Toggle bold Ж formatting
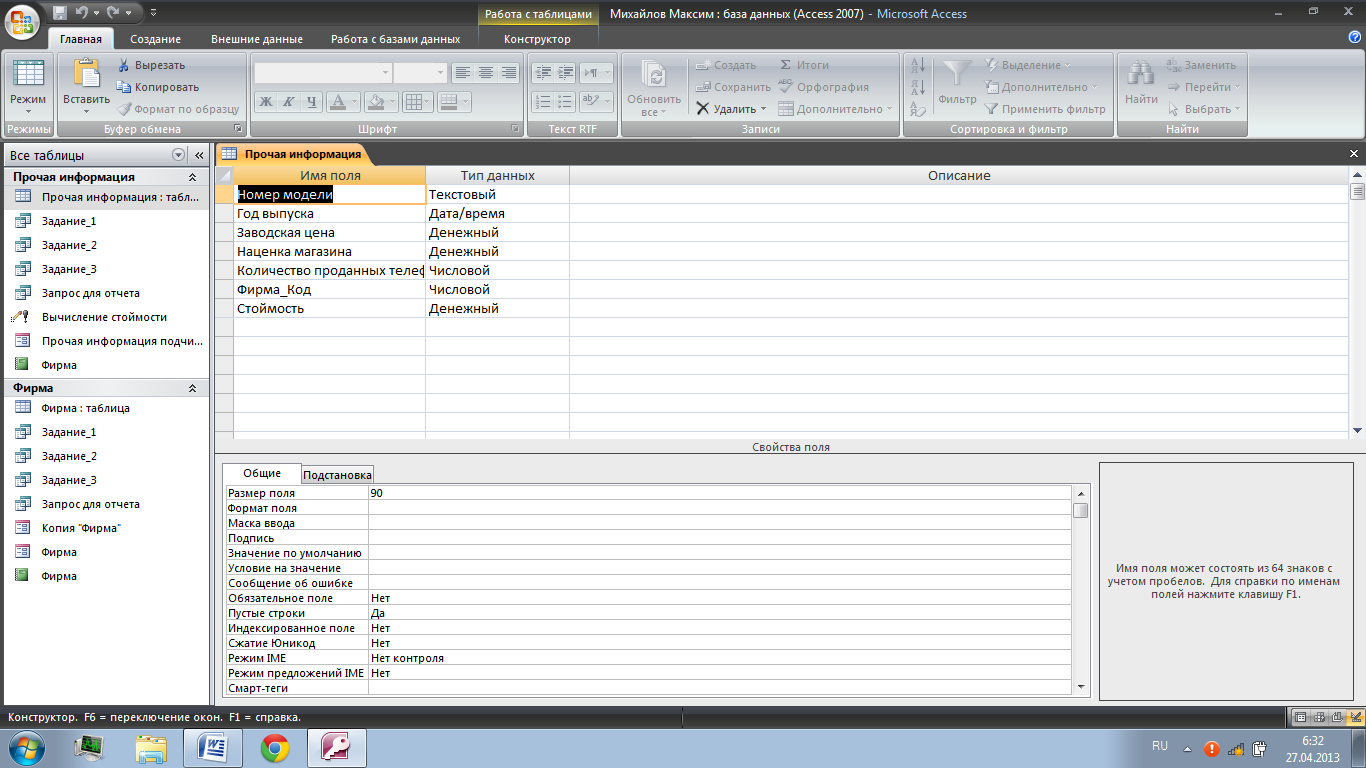1366x768 pixels. click(265, 101)
